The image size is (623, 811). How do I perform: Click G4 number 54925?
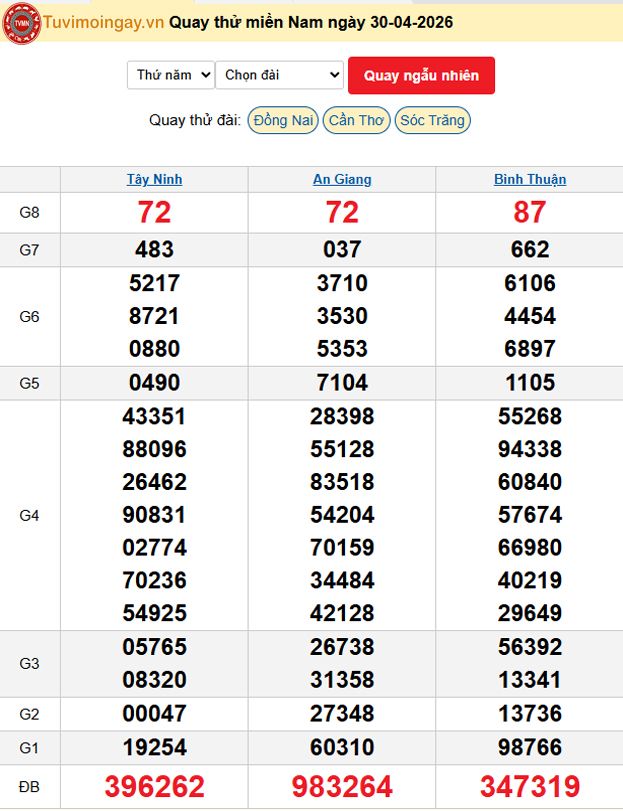coord(155,613)
